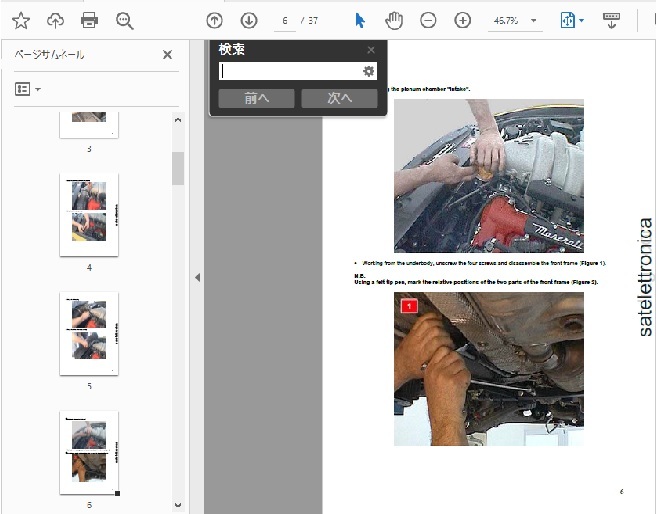The width and height of the screenshot is (656, 514).
Task: Select the arrow selection tool
Action: coord(360,20)
